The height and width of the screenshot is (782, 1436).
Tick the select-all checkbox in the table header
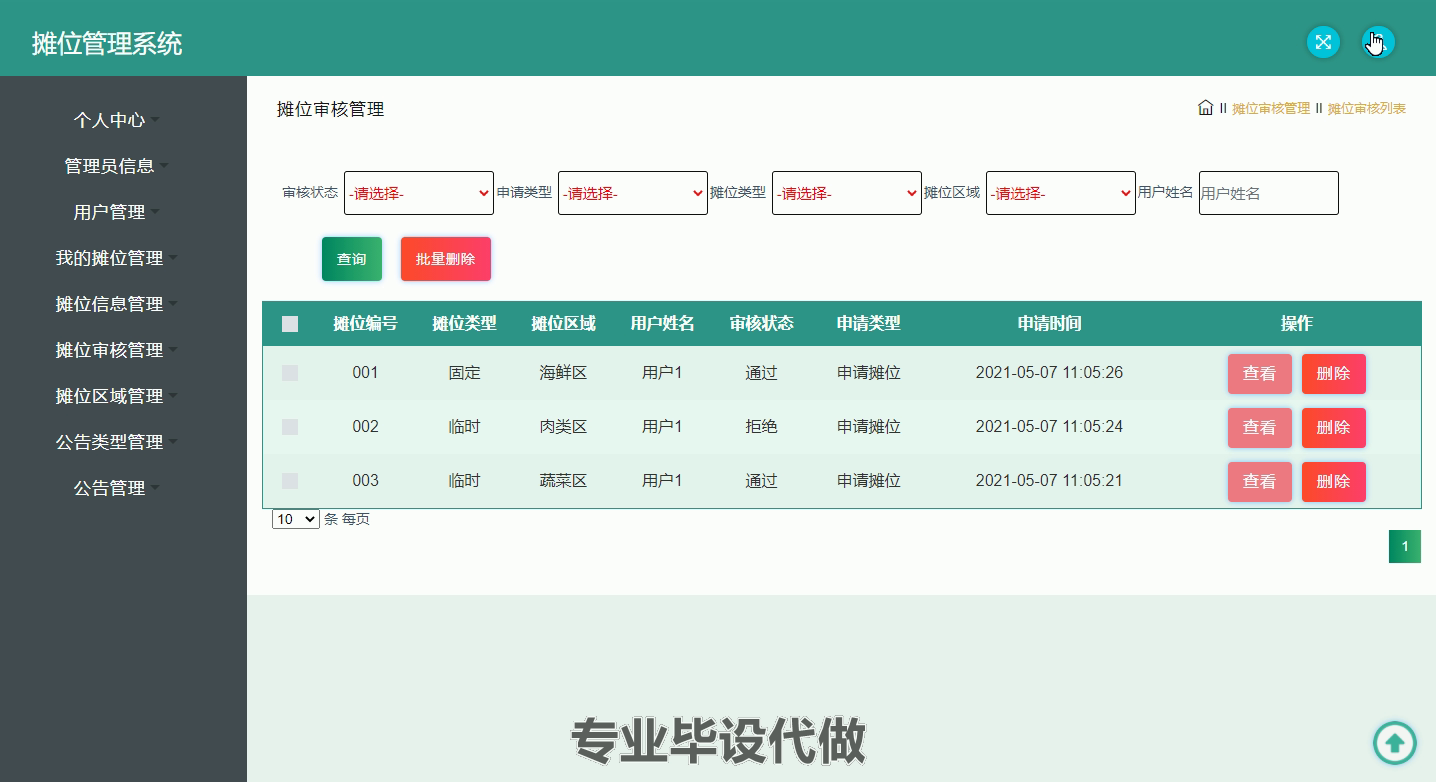[x=290, y=324]
